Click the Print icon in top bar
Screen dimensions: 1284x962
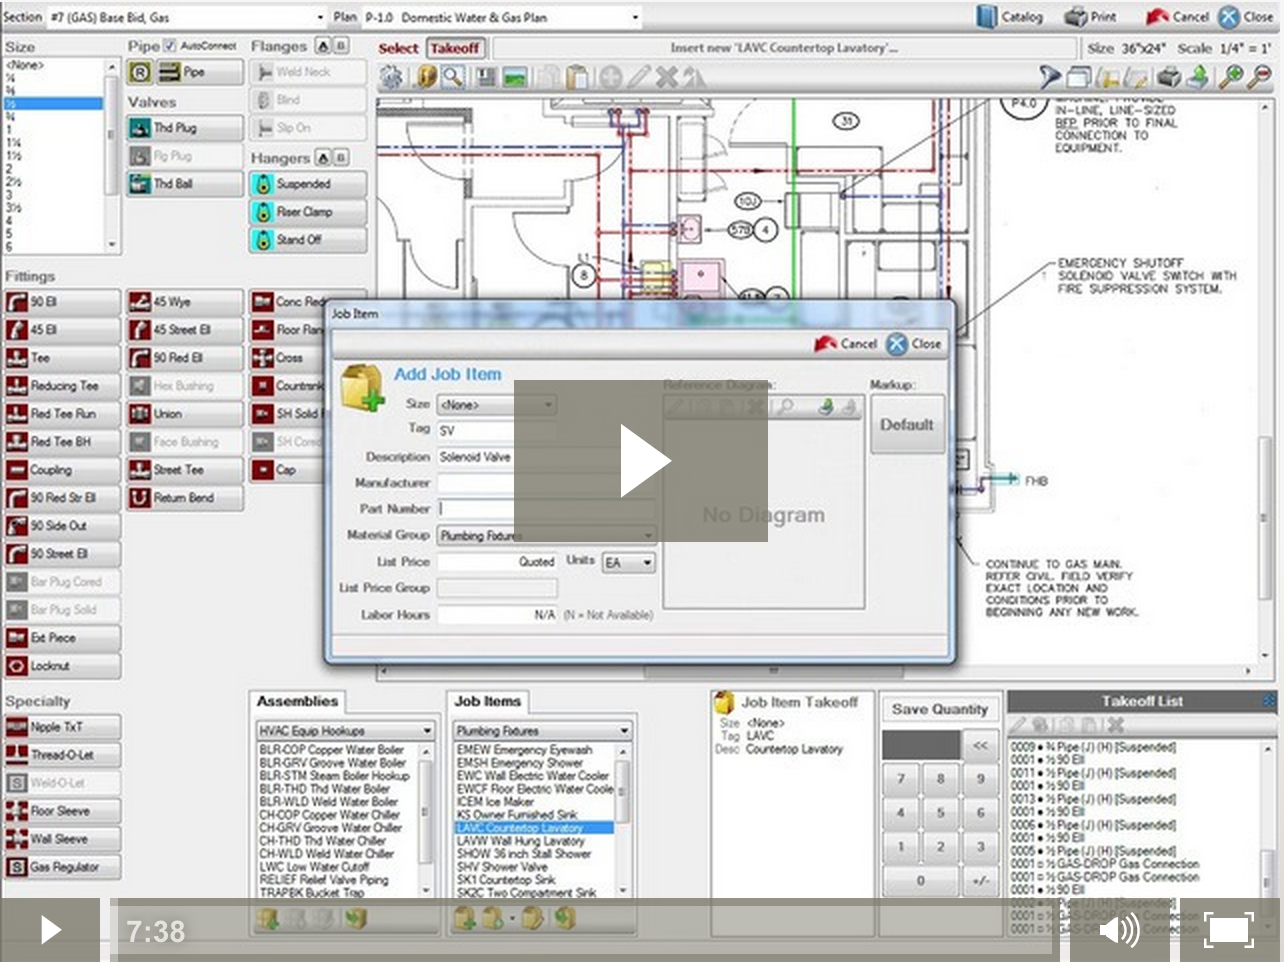[1090, 16]
